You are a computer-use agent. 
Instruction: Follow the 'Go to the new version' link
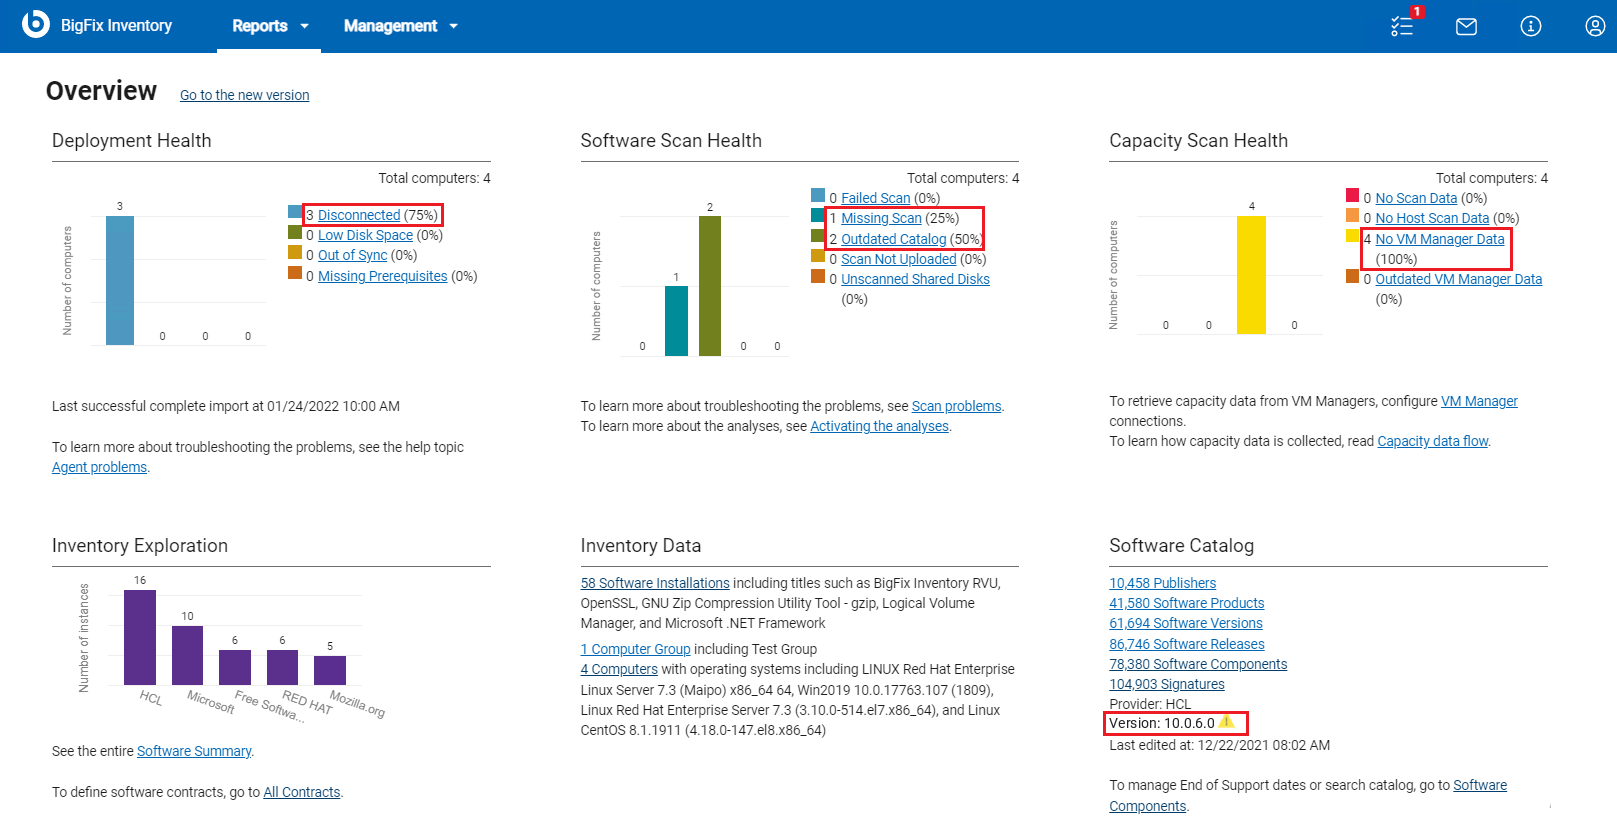click(x=244, y=95)
